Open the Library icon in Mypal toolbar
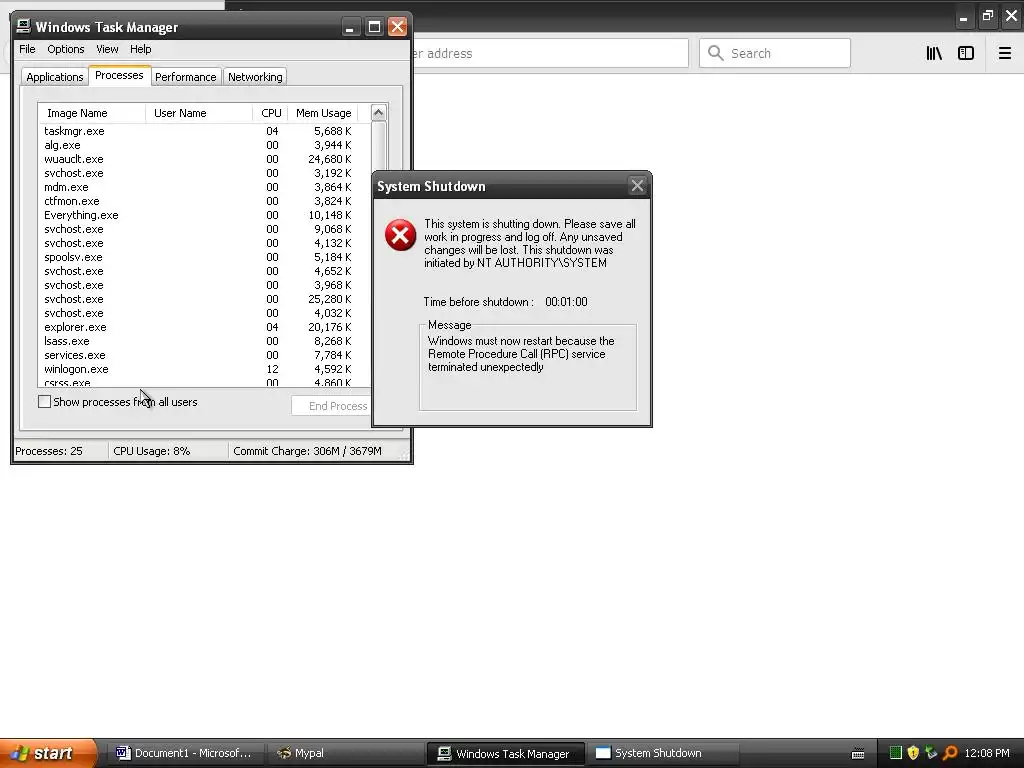1024x768 pixels. (x=934, y=54)
